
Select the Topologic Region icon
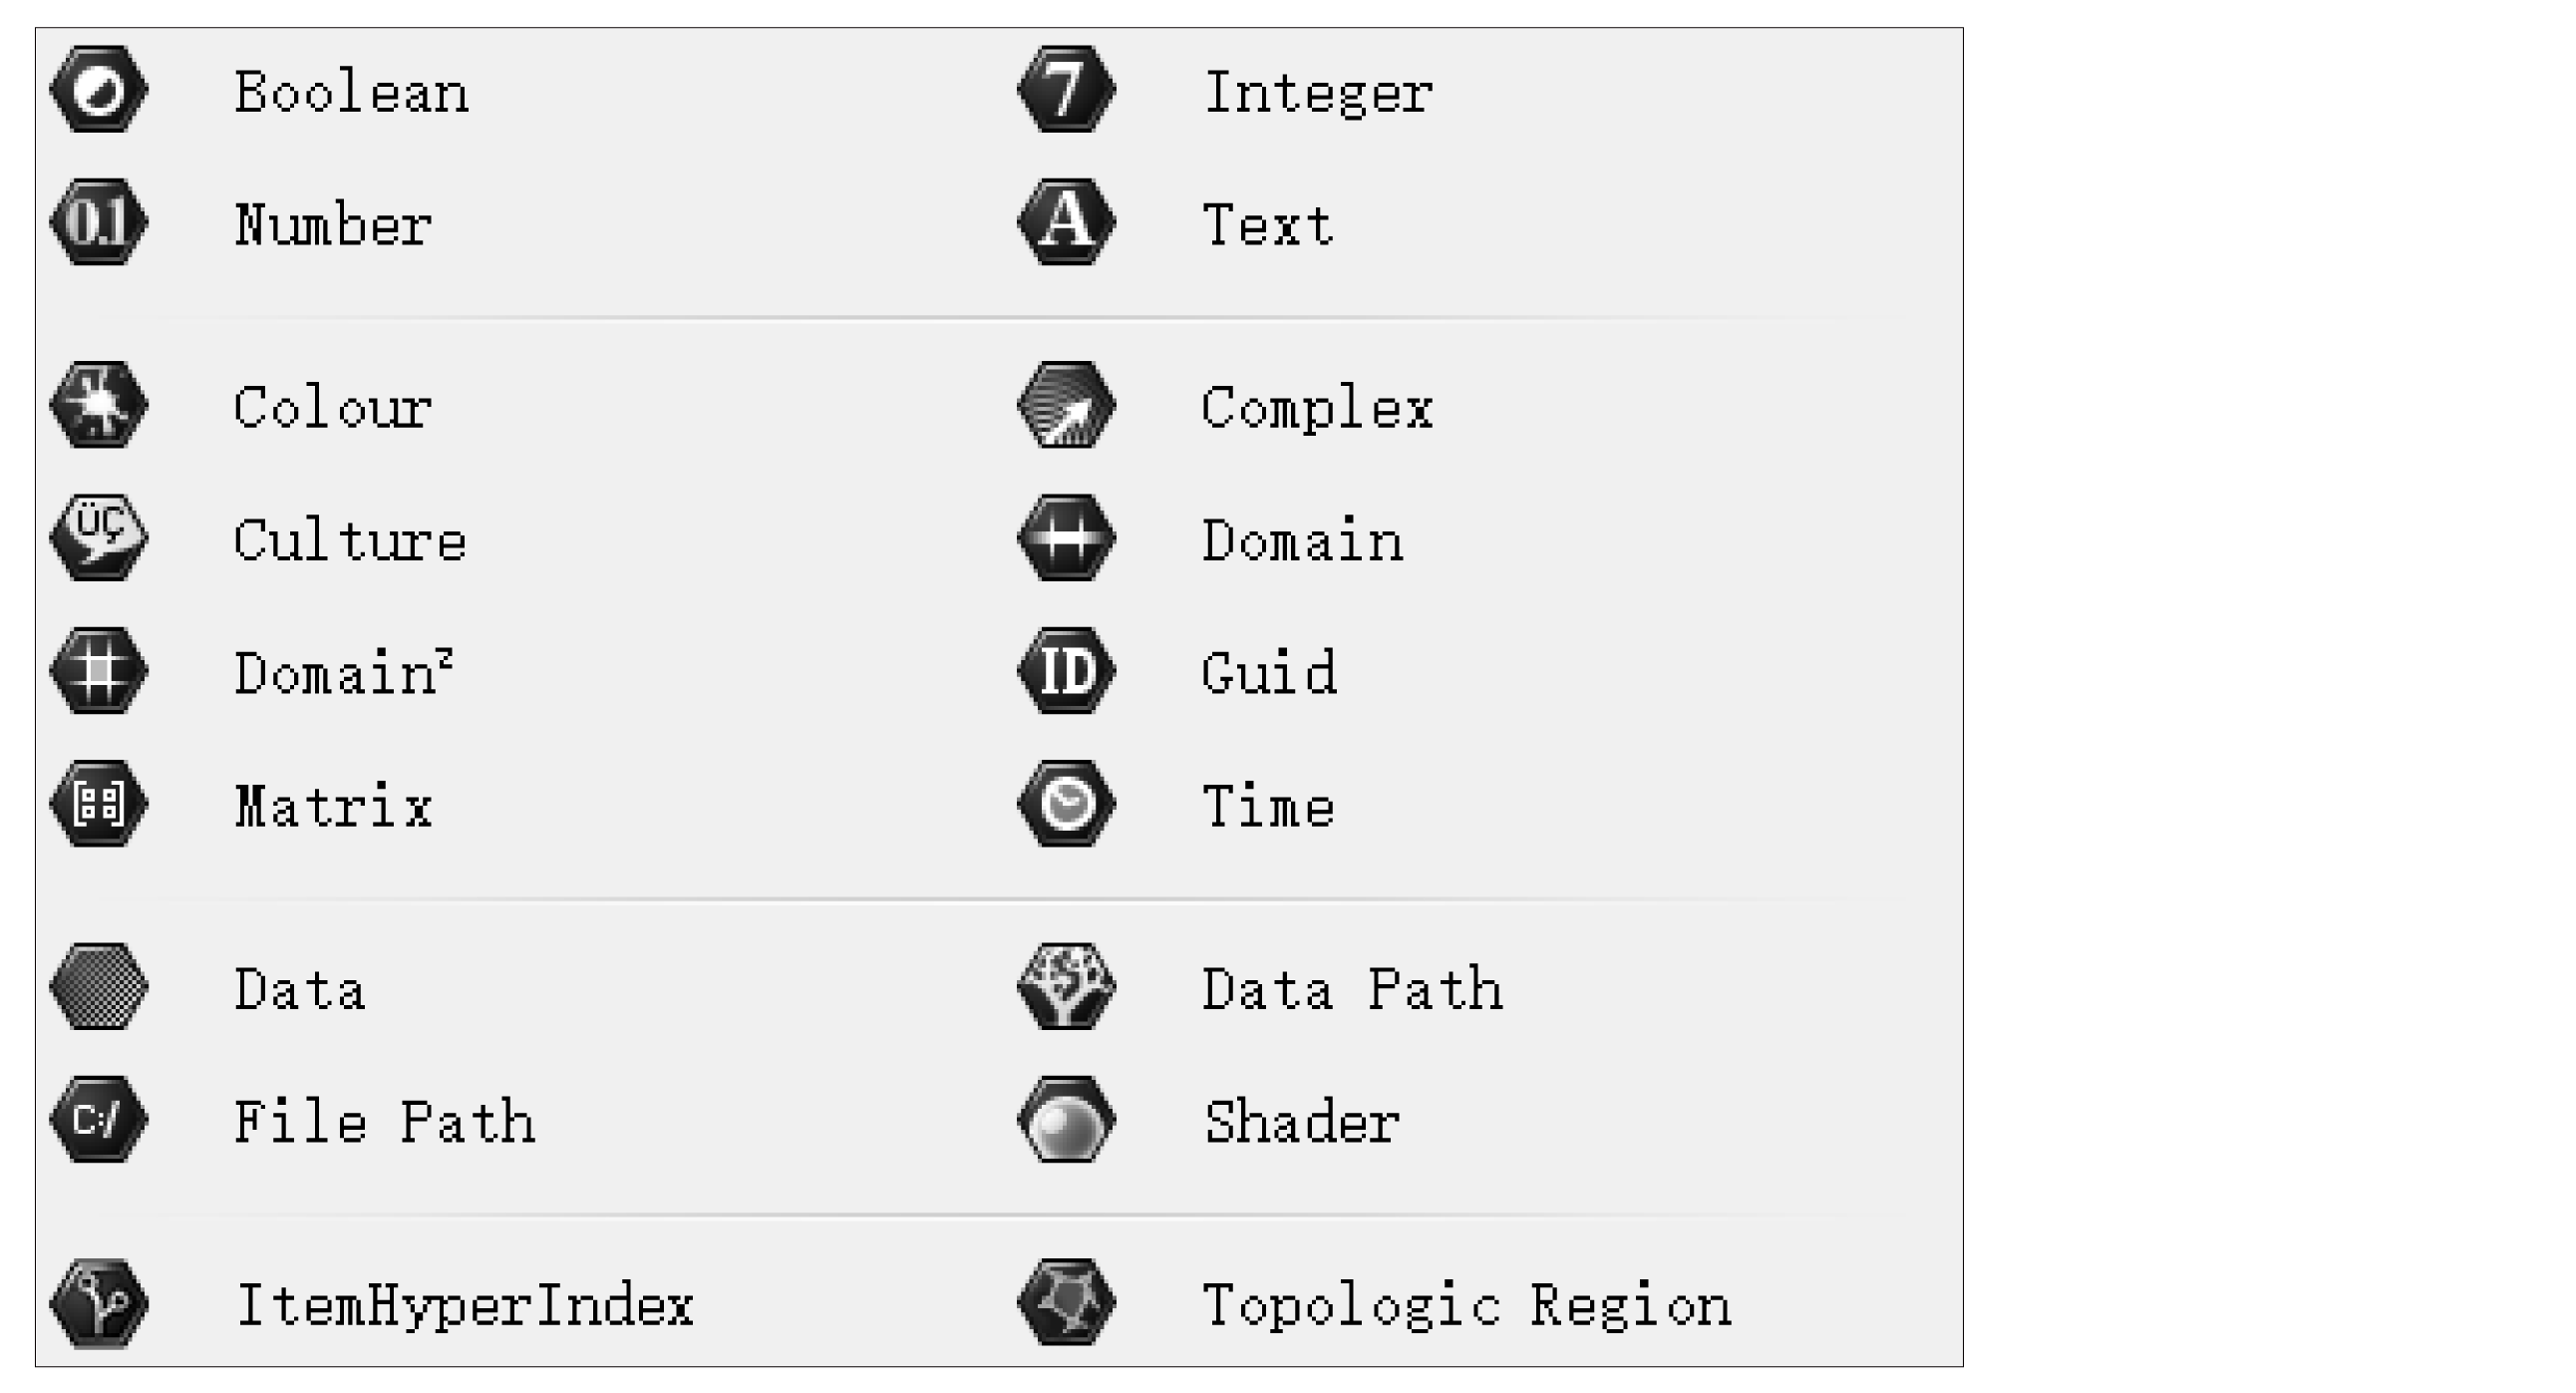pyautogui.click(x=1067, y=1303)
